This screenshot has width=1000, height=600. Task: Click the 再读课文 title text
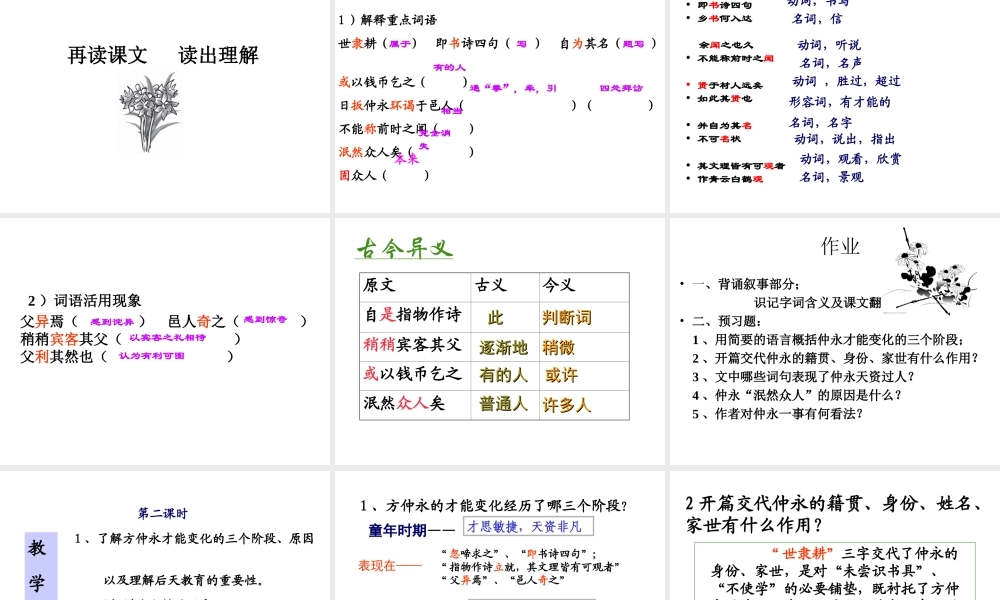(108, 55)
